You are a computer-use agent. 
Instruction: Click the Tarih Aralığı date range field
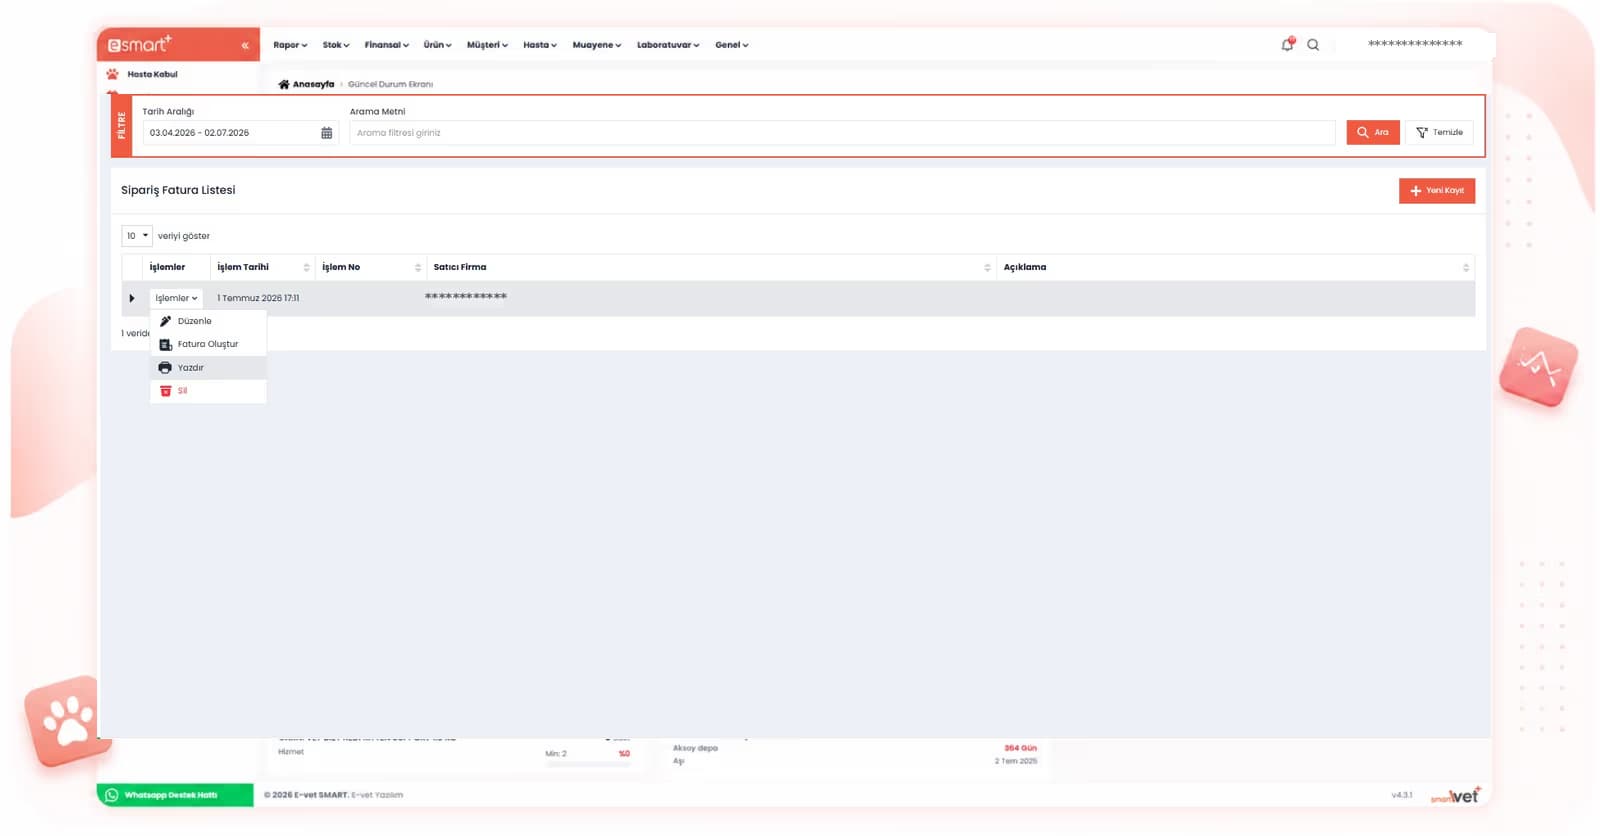(x=240, y=133)
